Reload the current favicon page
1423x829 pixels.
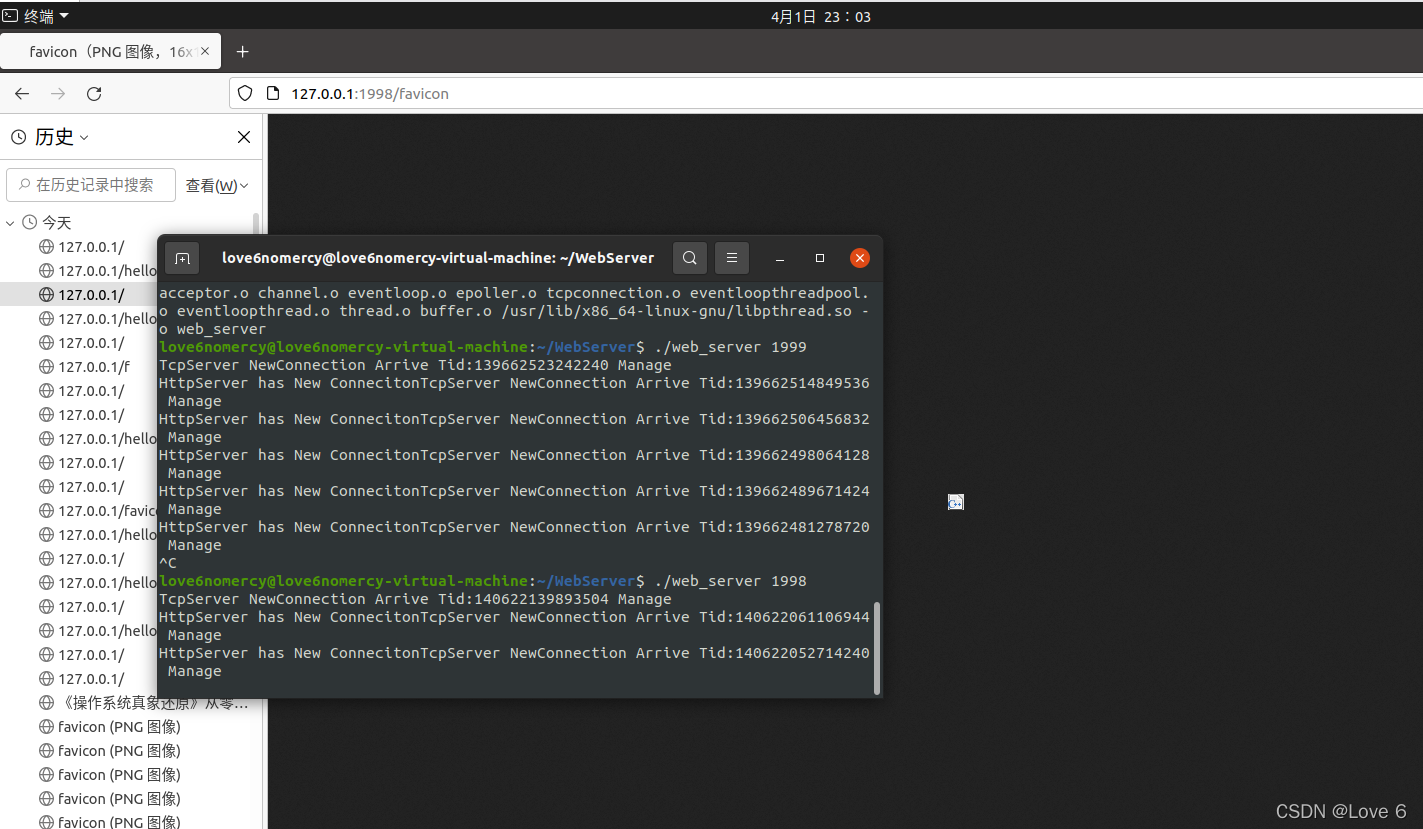click(x=94, y=93)
